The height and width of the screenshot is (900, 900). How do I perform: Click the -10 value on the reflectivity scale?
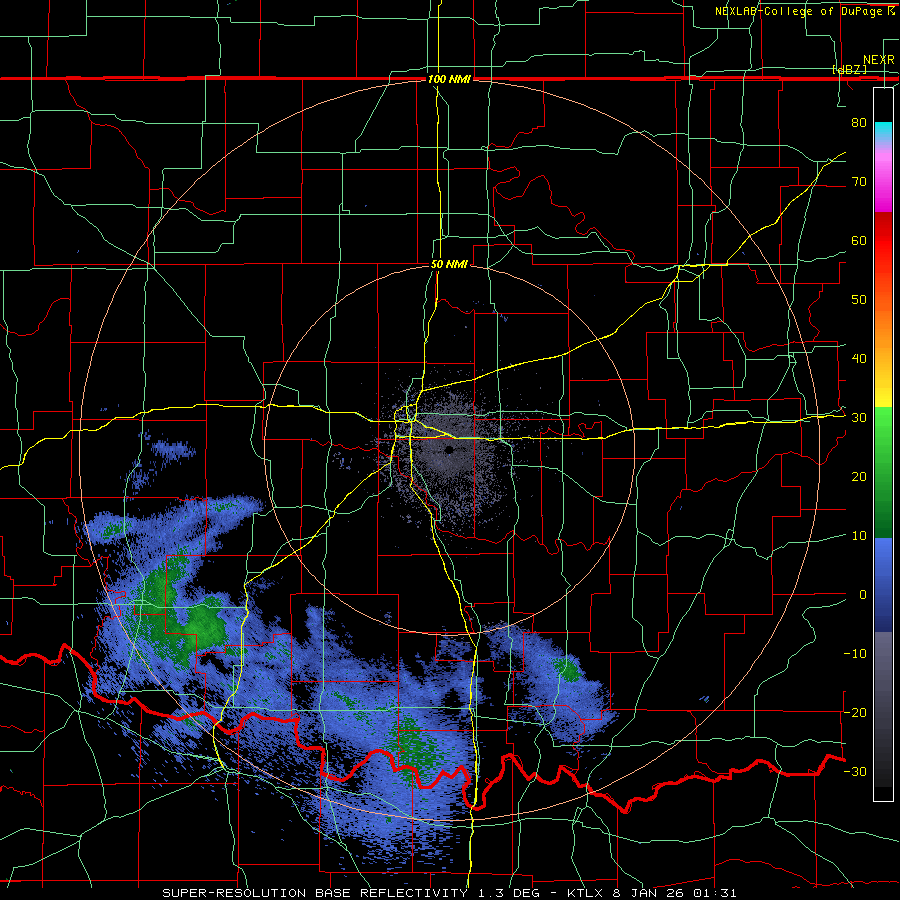[855, 654]
